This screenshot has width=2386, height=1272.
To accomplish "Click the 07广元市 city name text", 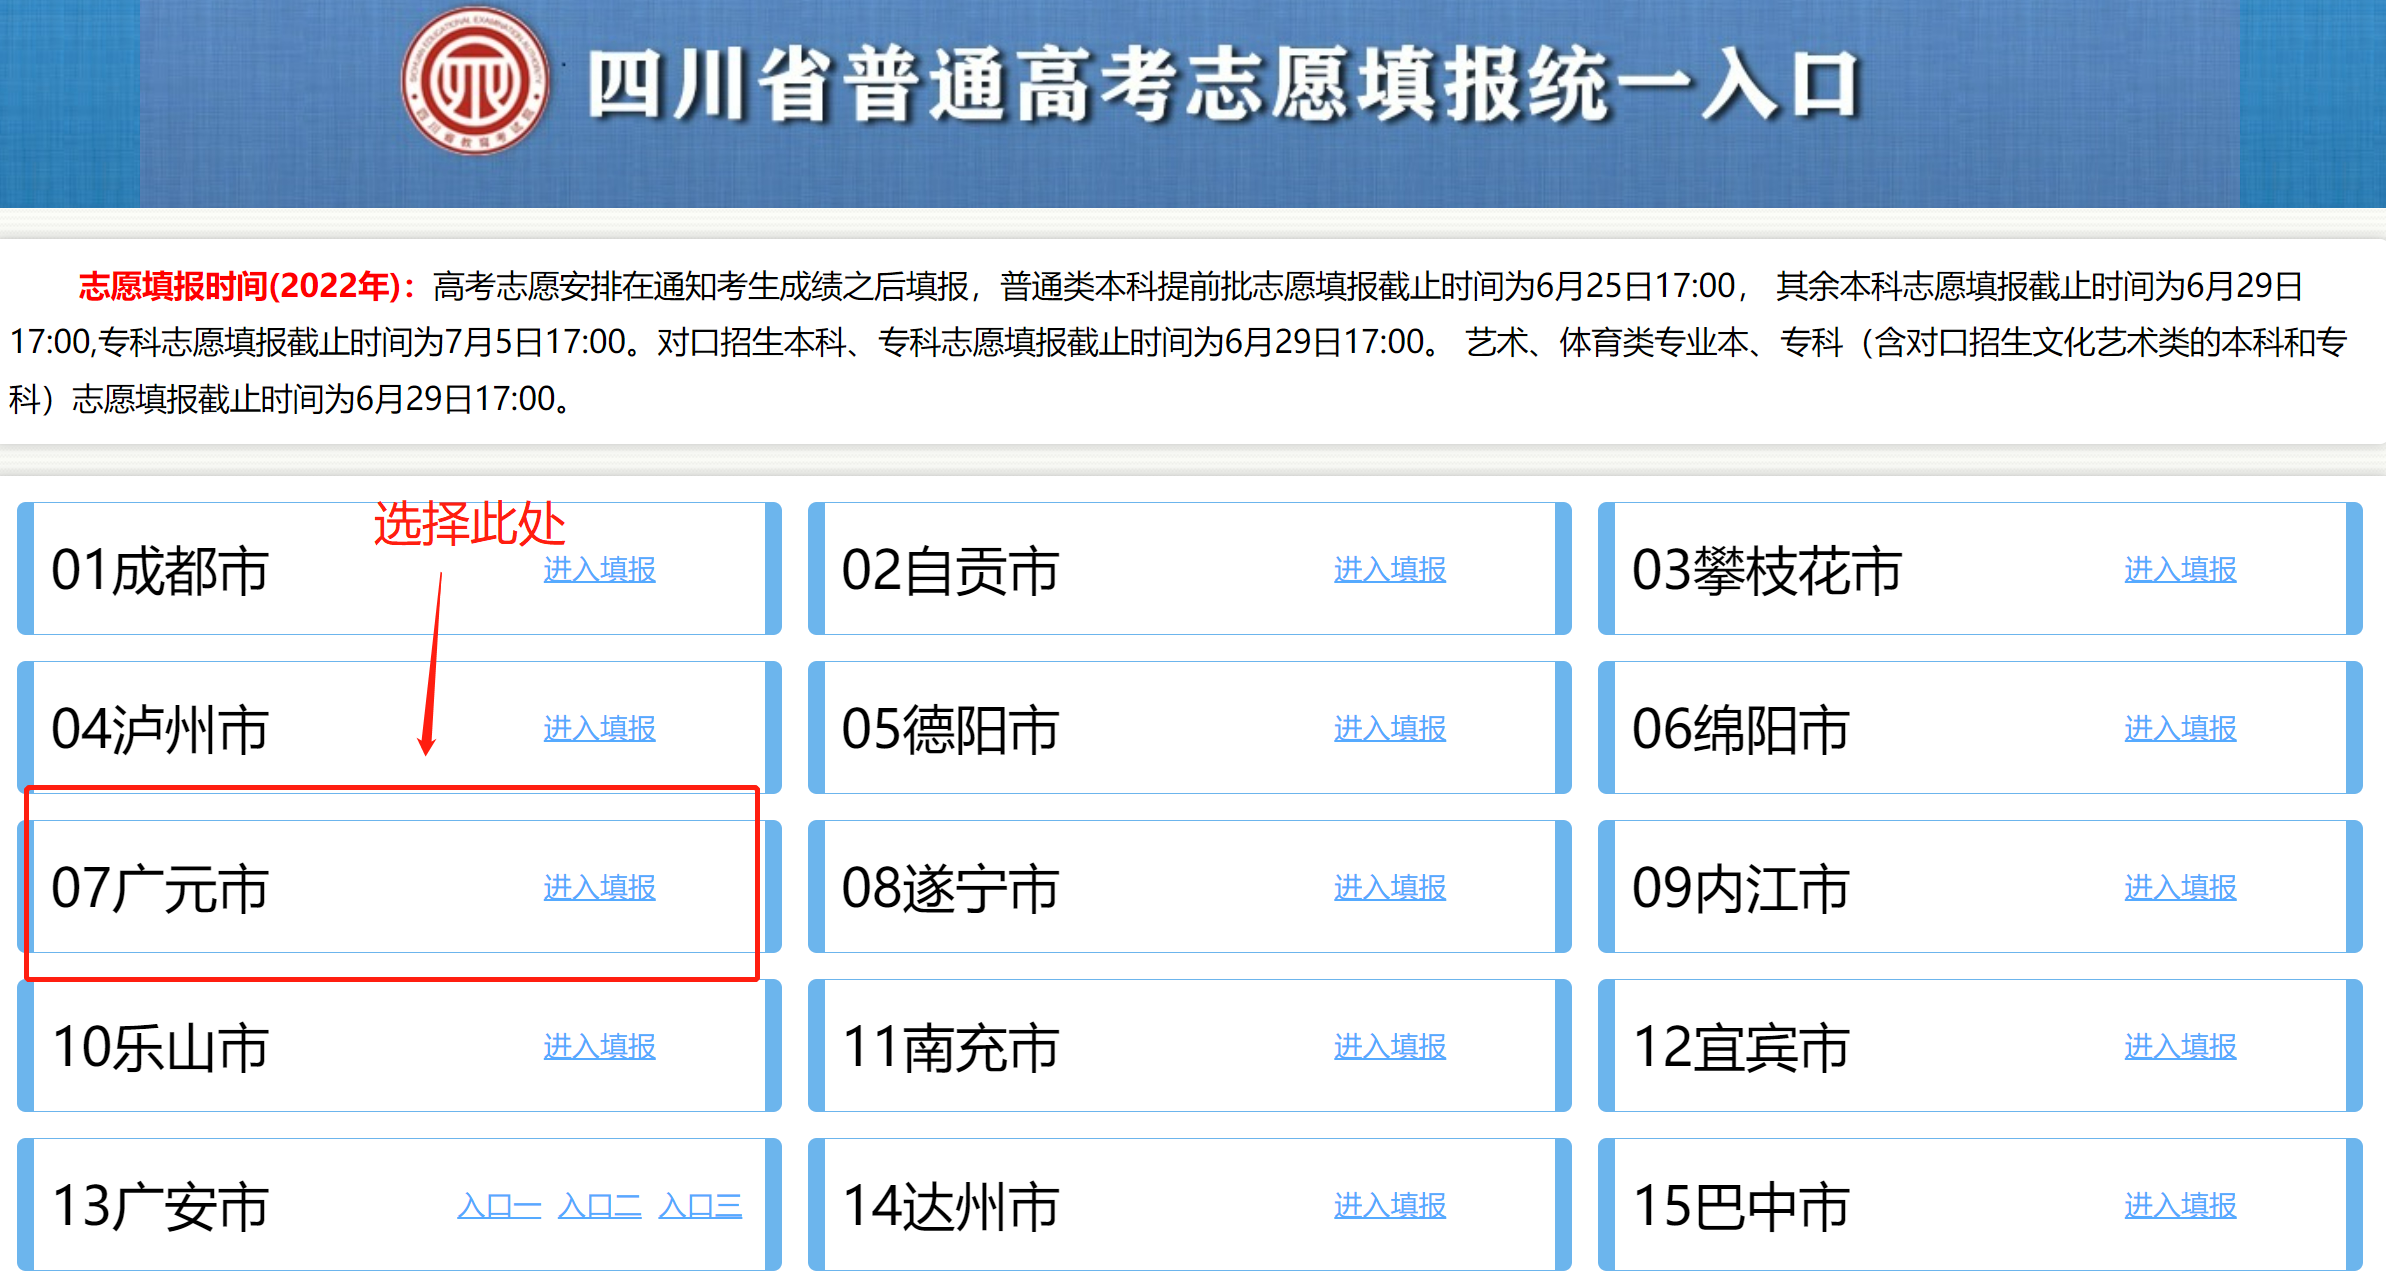I will (160, 888).
